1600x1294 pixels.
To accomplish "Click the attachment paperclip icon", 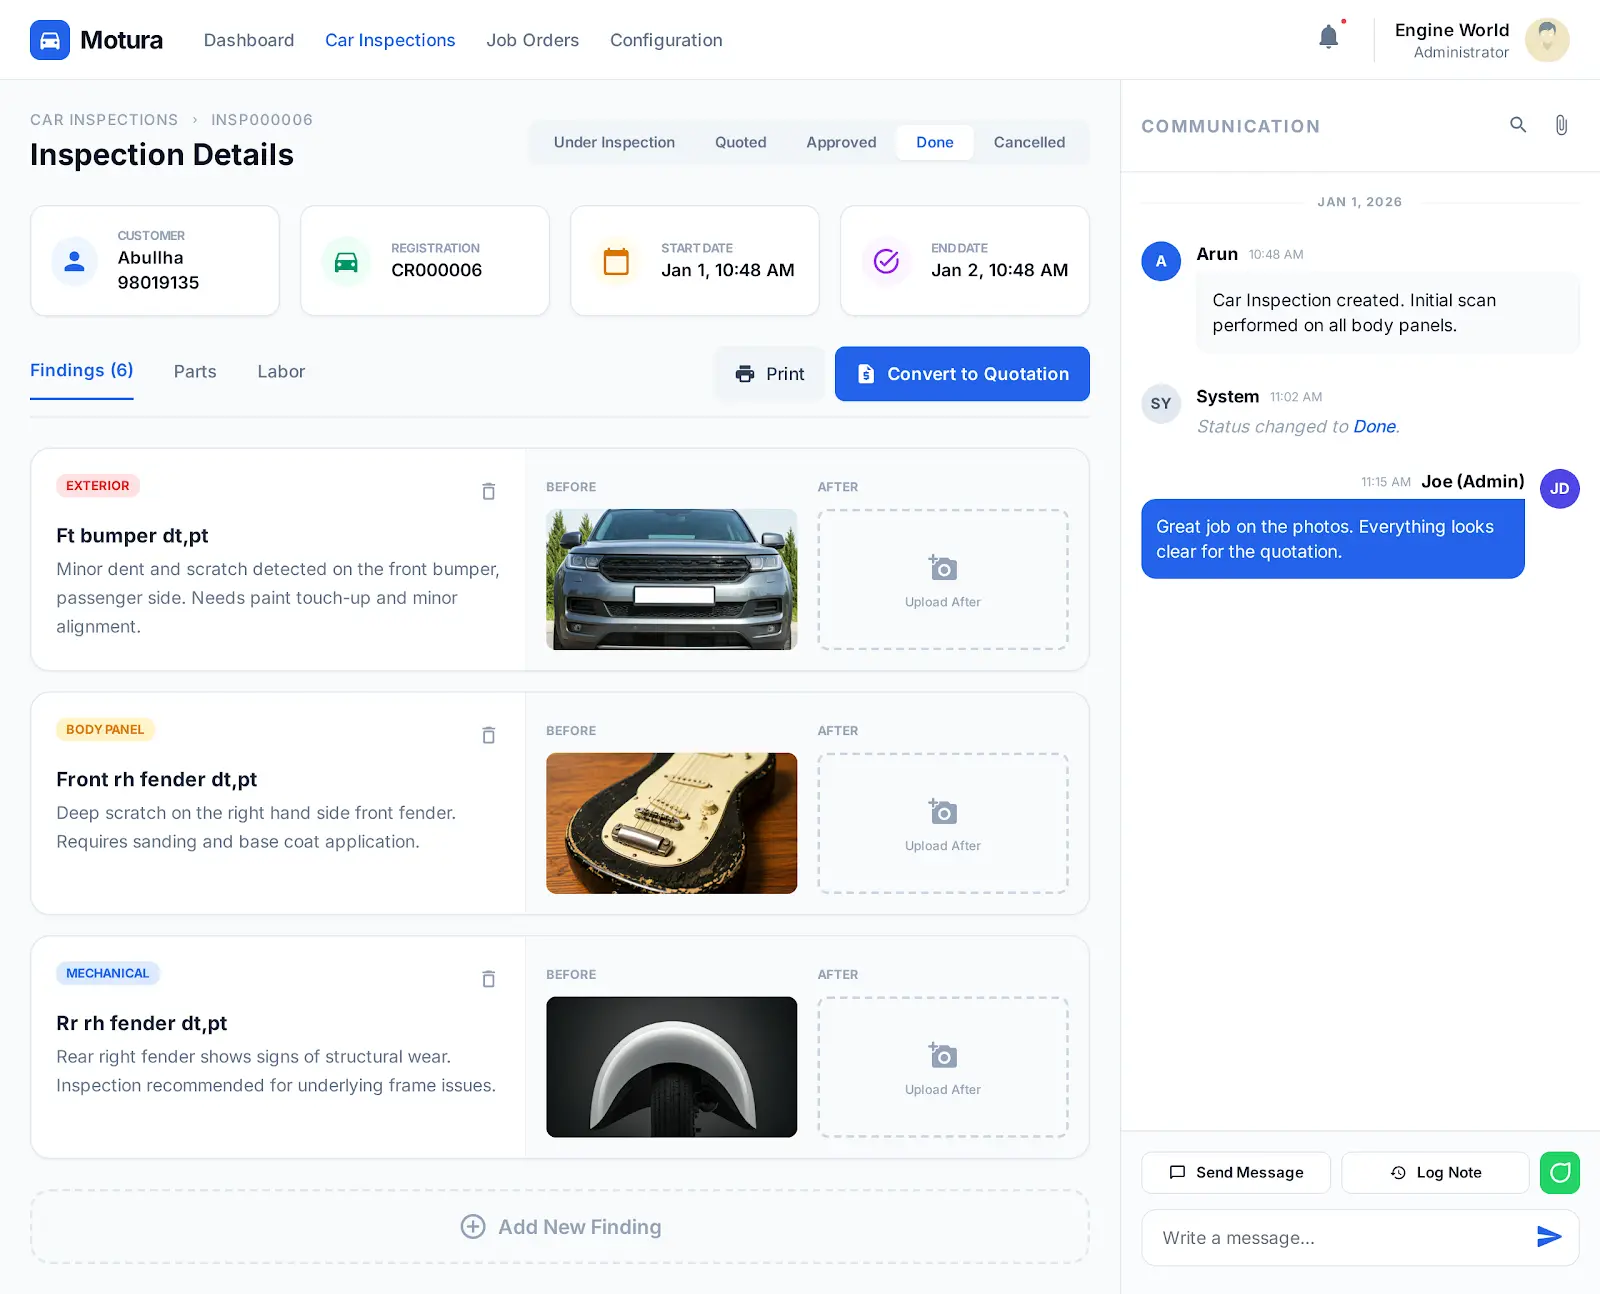I will (1560, 125).
